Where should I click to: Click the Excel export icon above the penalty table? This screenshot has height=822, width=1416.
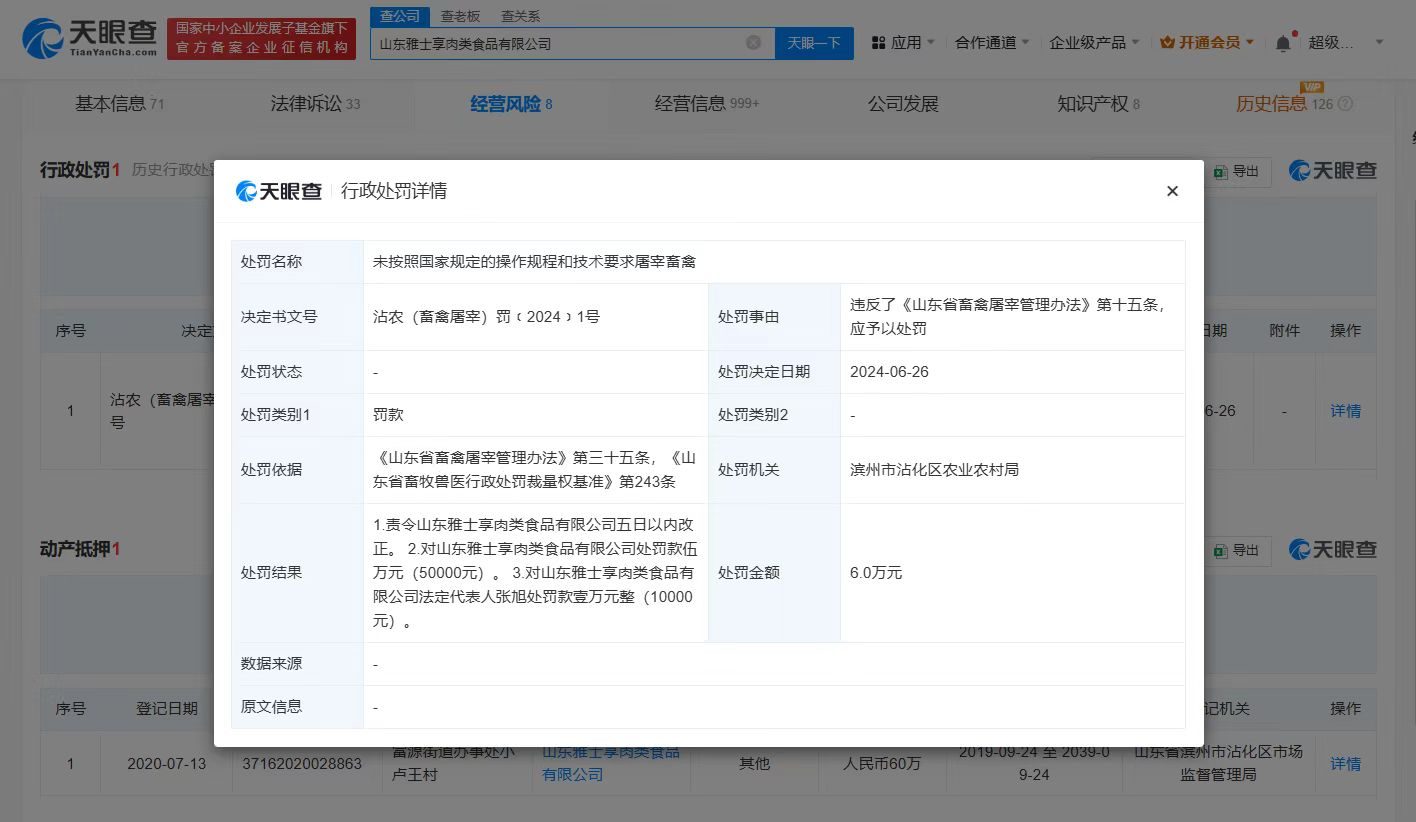click(x=1220, y=171)
